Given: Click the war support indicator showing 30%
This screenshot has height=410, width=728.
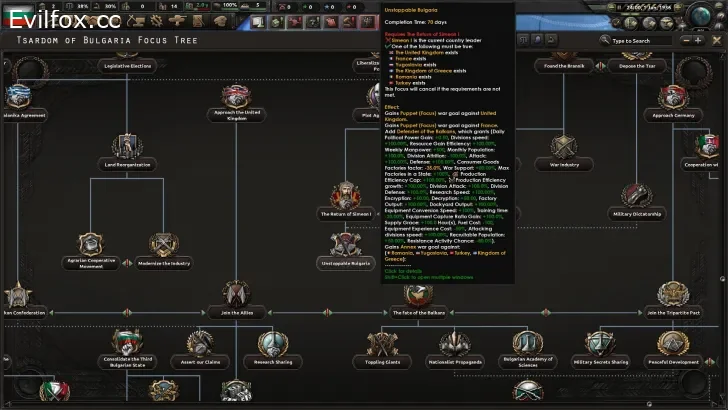Looking at the screenshot, I should click(x=105, y=6).
